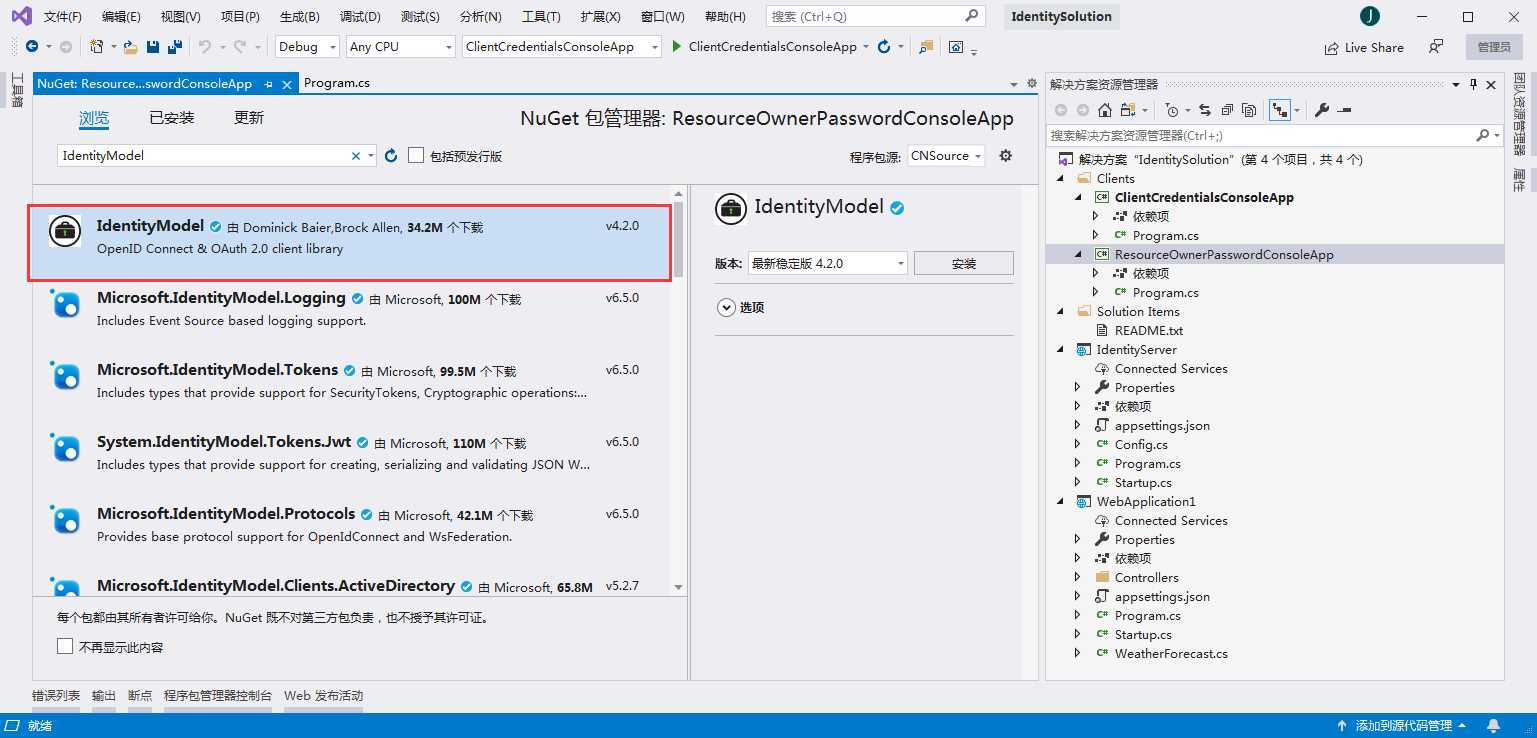Click the Show All Files icon
This screenshot has width=1537, height=738.
point(1249,110)
